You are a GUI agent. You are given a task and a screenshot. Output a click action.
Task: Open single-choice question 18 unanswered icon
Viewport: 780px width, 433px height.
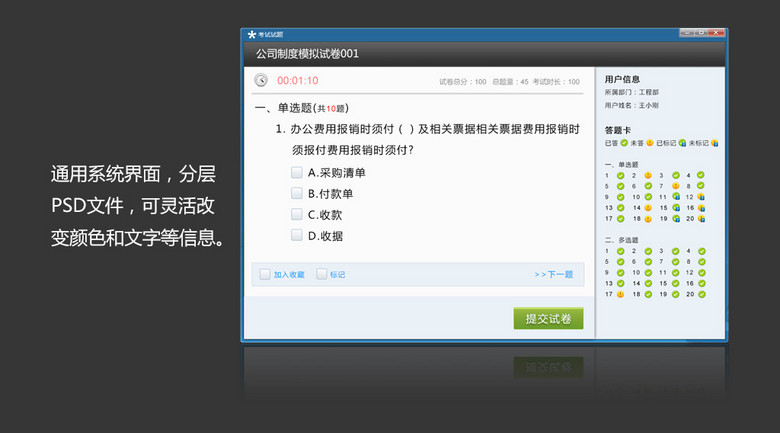tap(648, 219)
